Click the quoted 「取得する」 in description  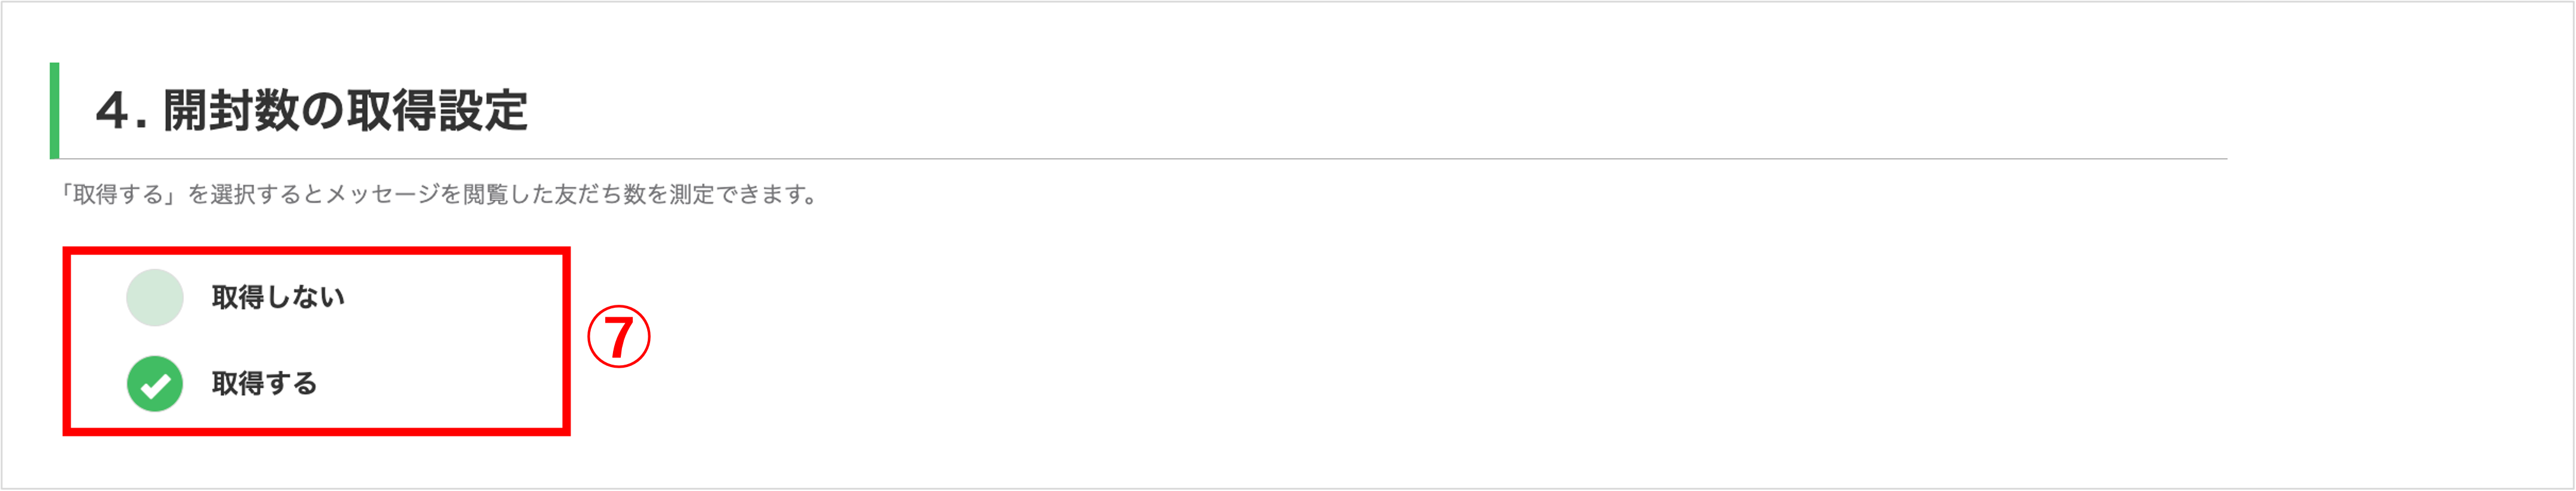(119, 194)
